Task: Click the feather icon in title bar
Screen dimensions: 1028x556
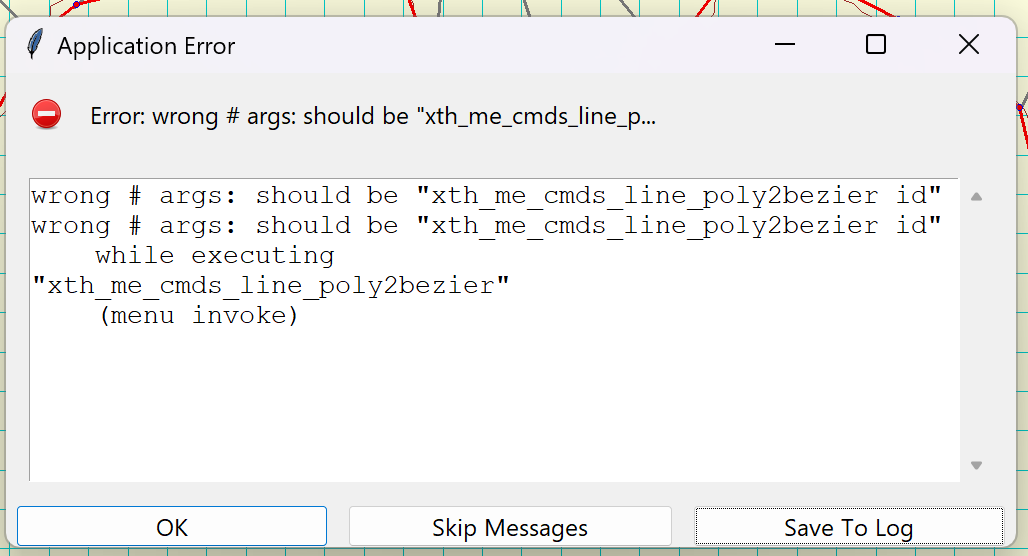Action: 35,45
